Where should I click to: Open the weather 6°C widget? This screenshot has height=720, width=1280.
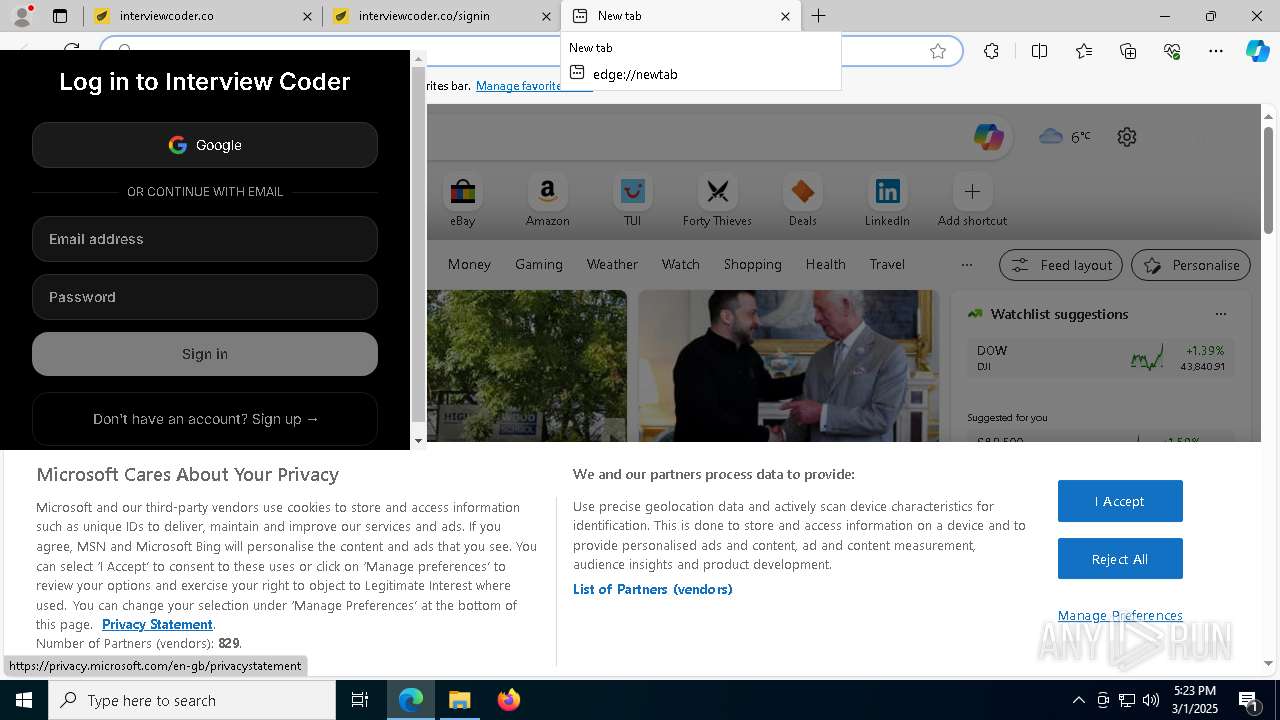point(1065,137)
